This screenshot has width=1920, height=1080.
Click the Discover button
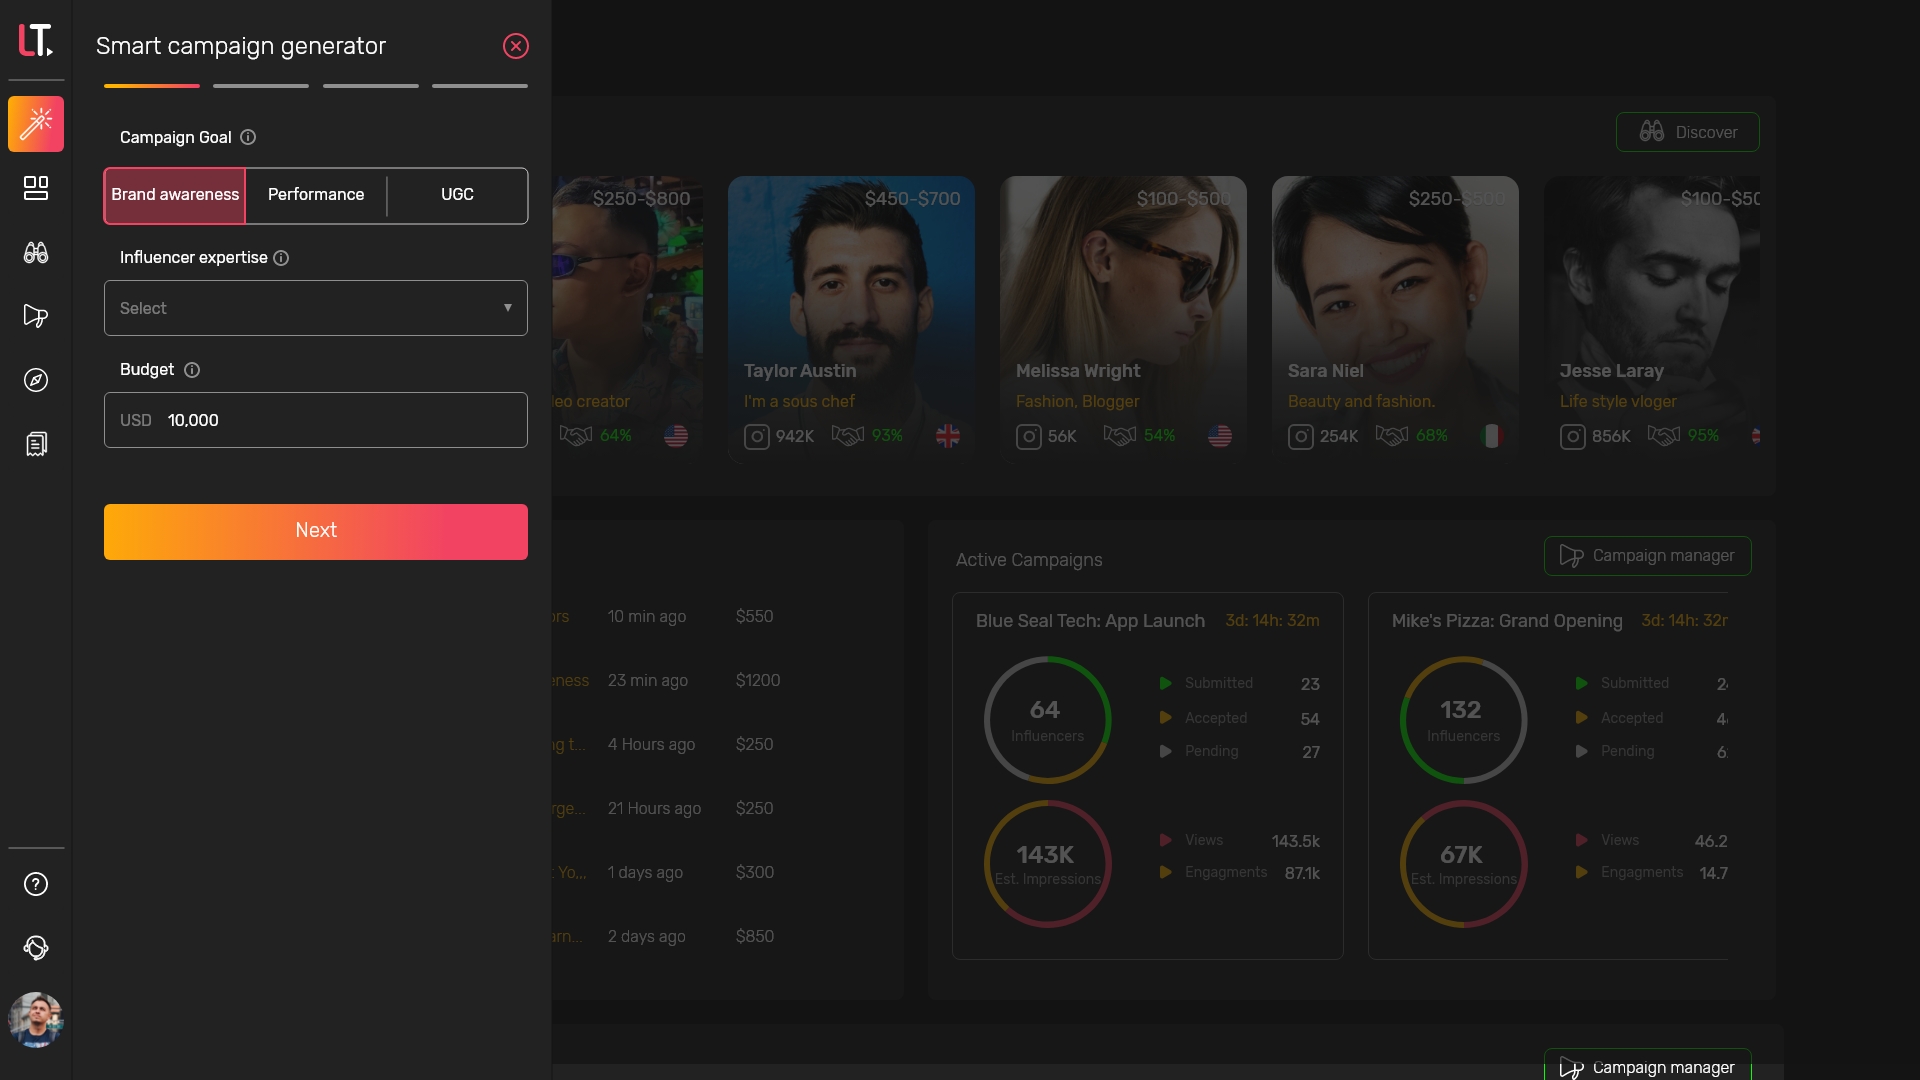click(x=1688, y=132)
